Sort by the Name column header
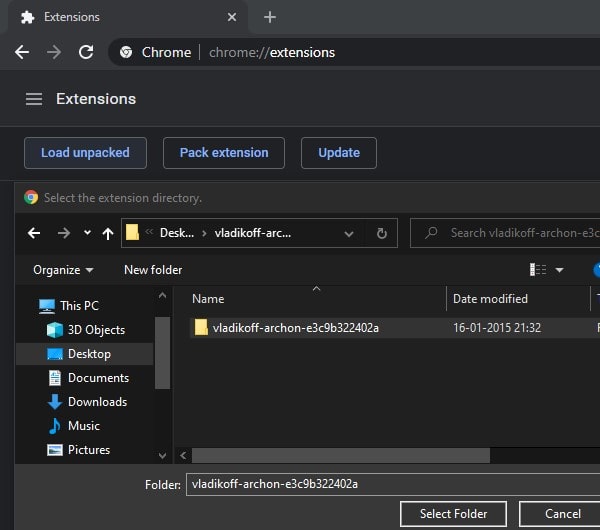 [x=208, y=299]
